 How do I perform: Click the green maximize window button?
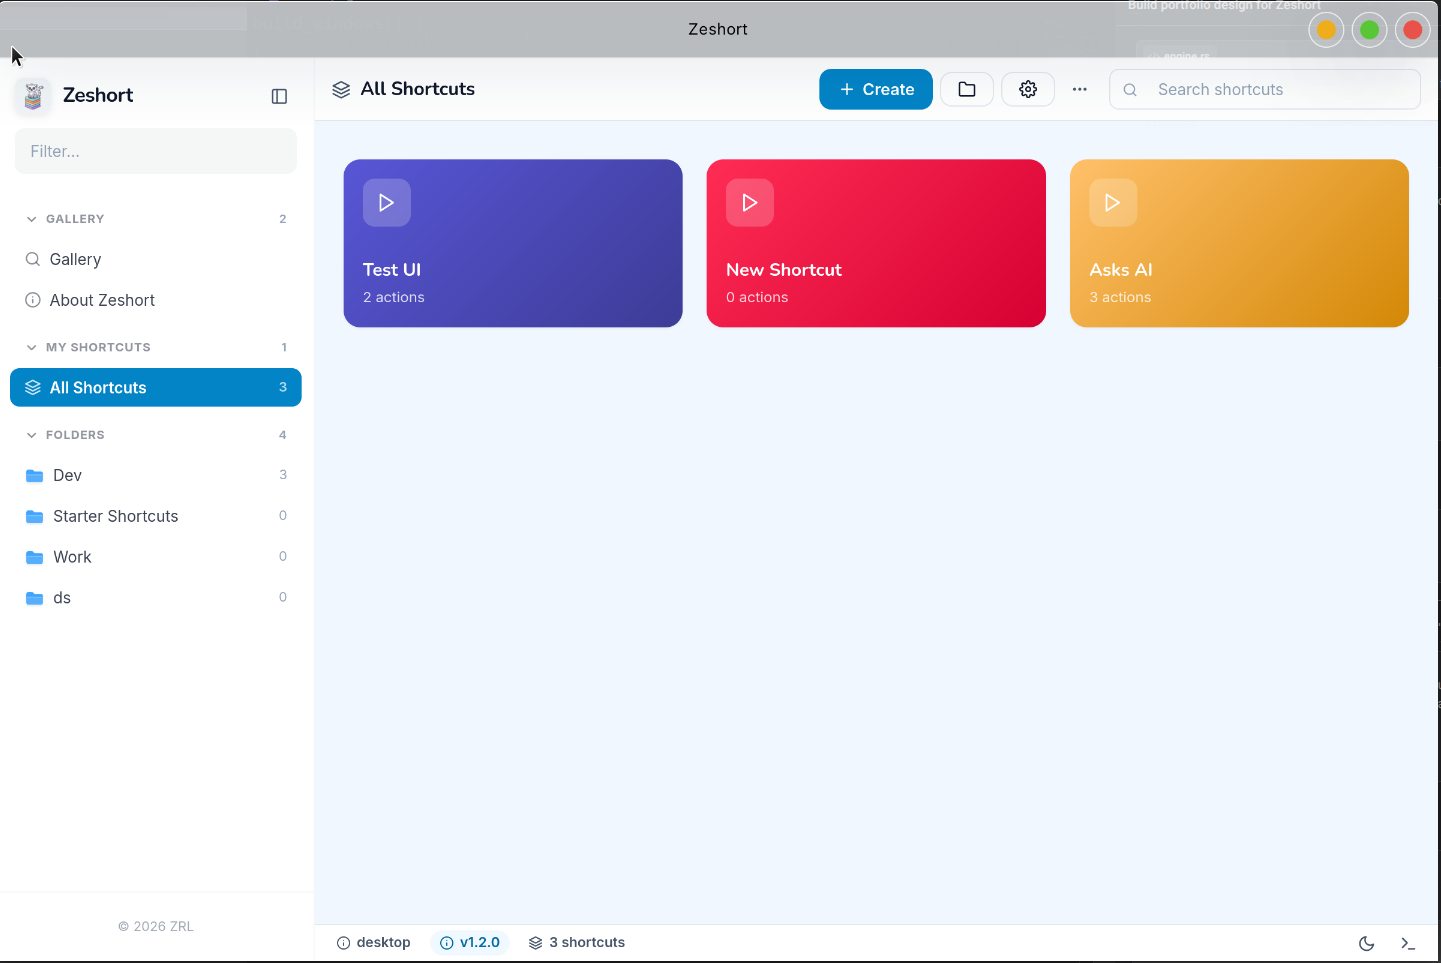click(x=1370, y=30)
